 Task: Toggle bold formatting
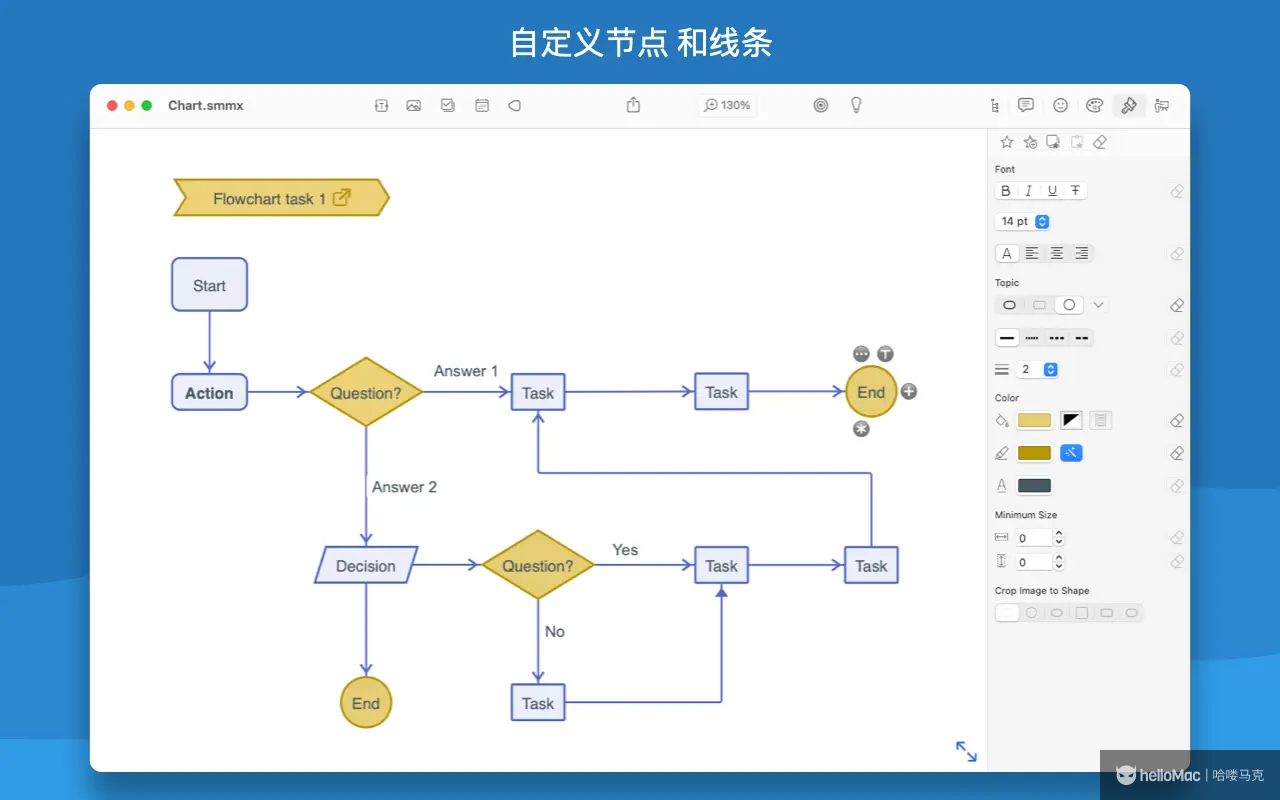[x=1006, y=191]
